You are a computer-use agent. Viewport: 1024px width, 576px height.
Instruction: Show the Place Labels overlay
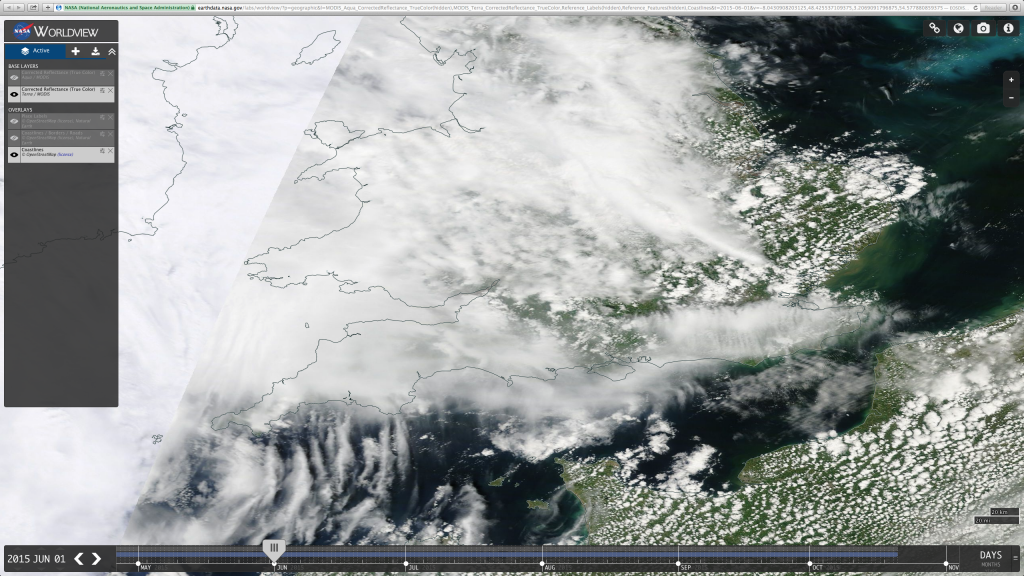14,121
